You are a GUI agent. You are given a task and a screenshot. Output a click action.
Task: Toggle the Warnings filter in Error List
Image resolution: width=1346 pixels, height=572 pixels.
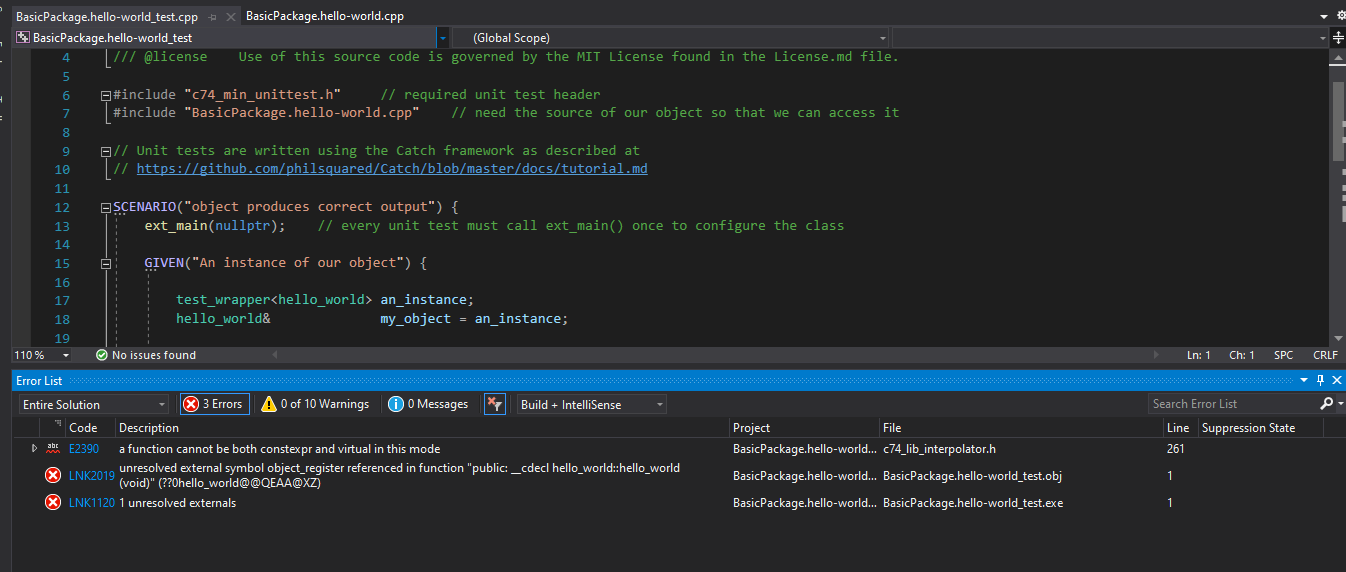pyautogui.click(x=314, y=404)
